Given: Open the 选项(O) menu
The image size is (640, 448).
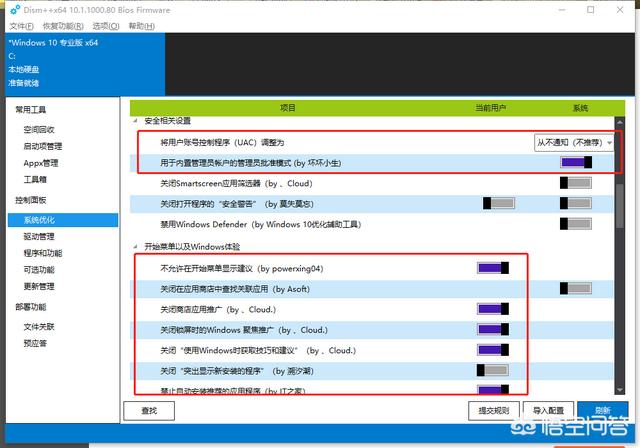Looking at the screenshot, I should coord(106,26).
